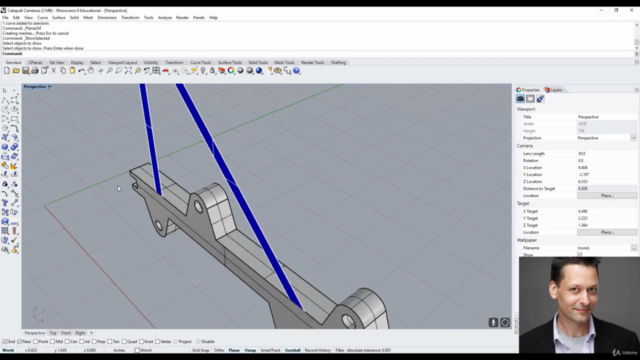Screen dimensions: 640x360
Task: Select the Circle tool in the left sidebar
Action: pos(5,109)
